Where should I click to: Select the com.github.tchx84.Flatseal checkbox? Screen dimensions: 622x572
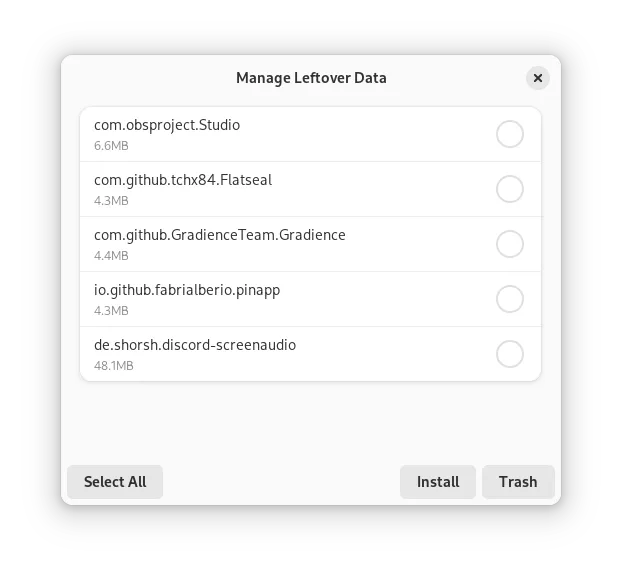(510, 189)
